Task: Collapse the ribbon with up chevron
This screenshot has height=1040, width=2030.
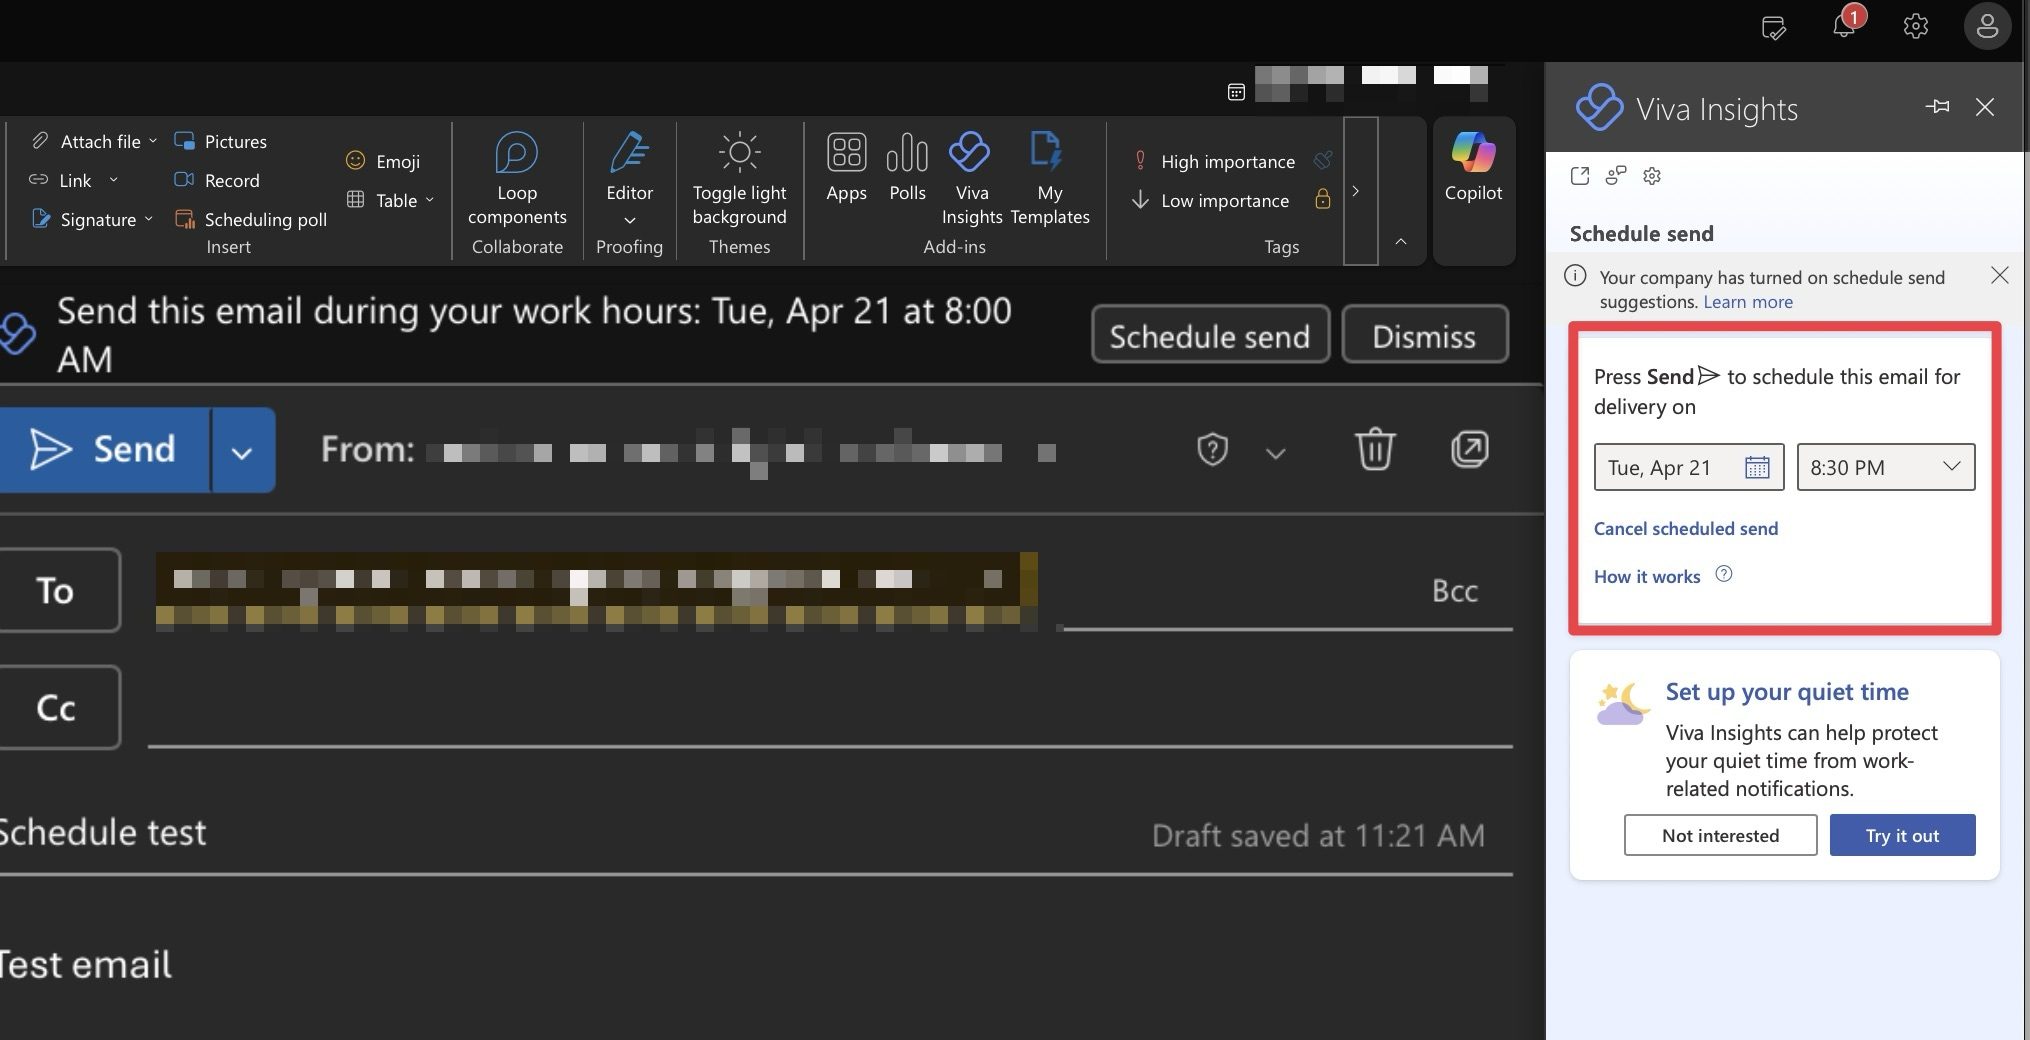Action: coord(1401,241)
